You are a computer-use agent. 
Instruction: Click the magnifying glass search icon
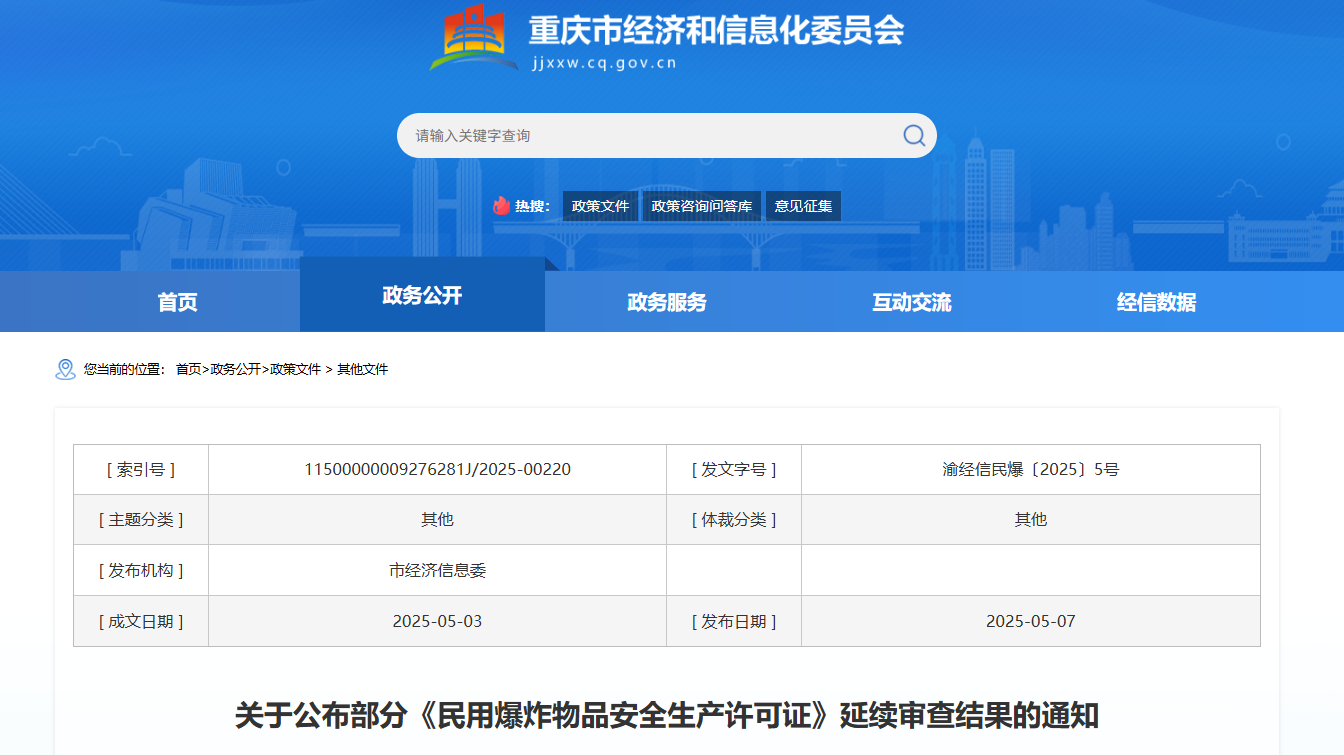913,135
